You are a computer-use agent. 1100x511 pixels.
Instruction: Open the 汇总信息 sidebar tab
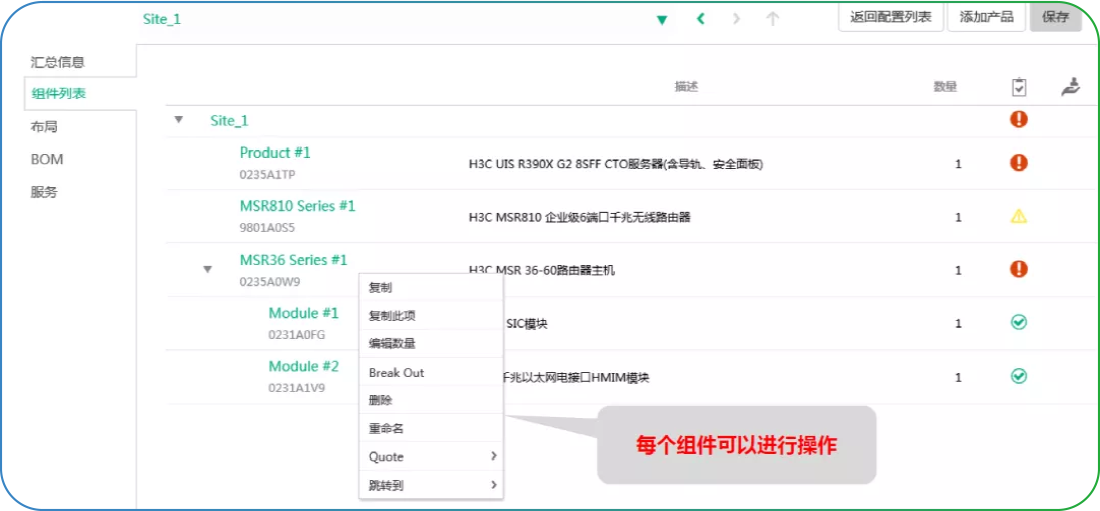(x=58, y=62)
